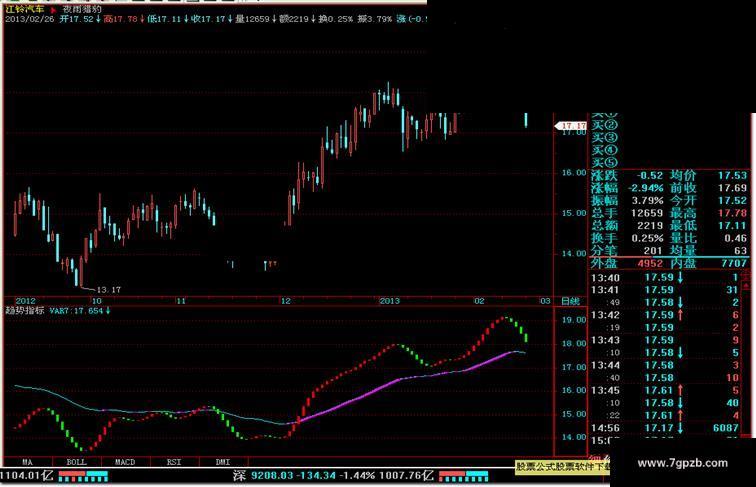Select the 13:40 tick trade row

click(x=665, y=278)
